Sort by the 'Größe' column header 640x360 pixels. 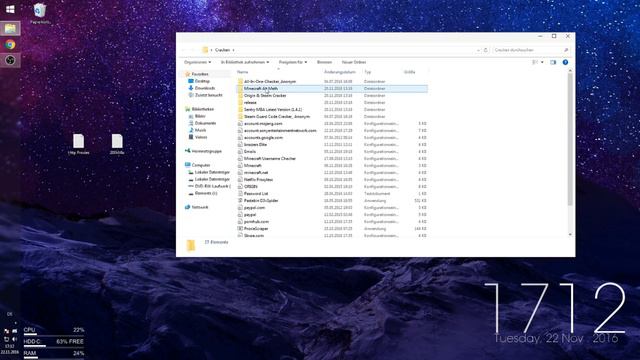(x=409, y=72)
